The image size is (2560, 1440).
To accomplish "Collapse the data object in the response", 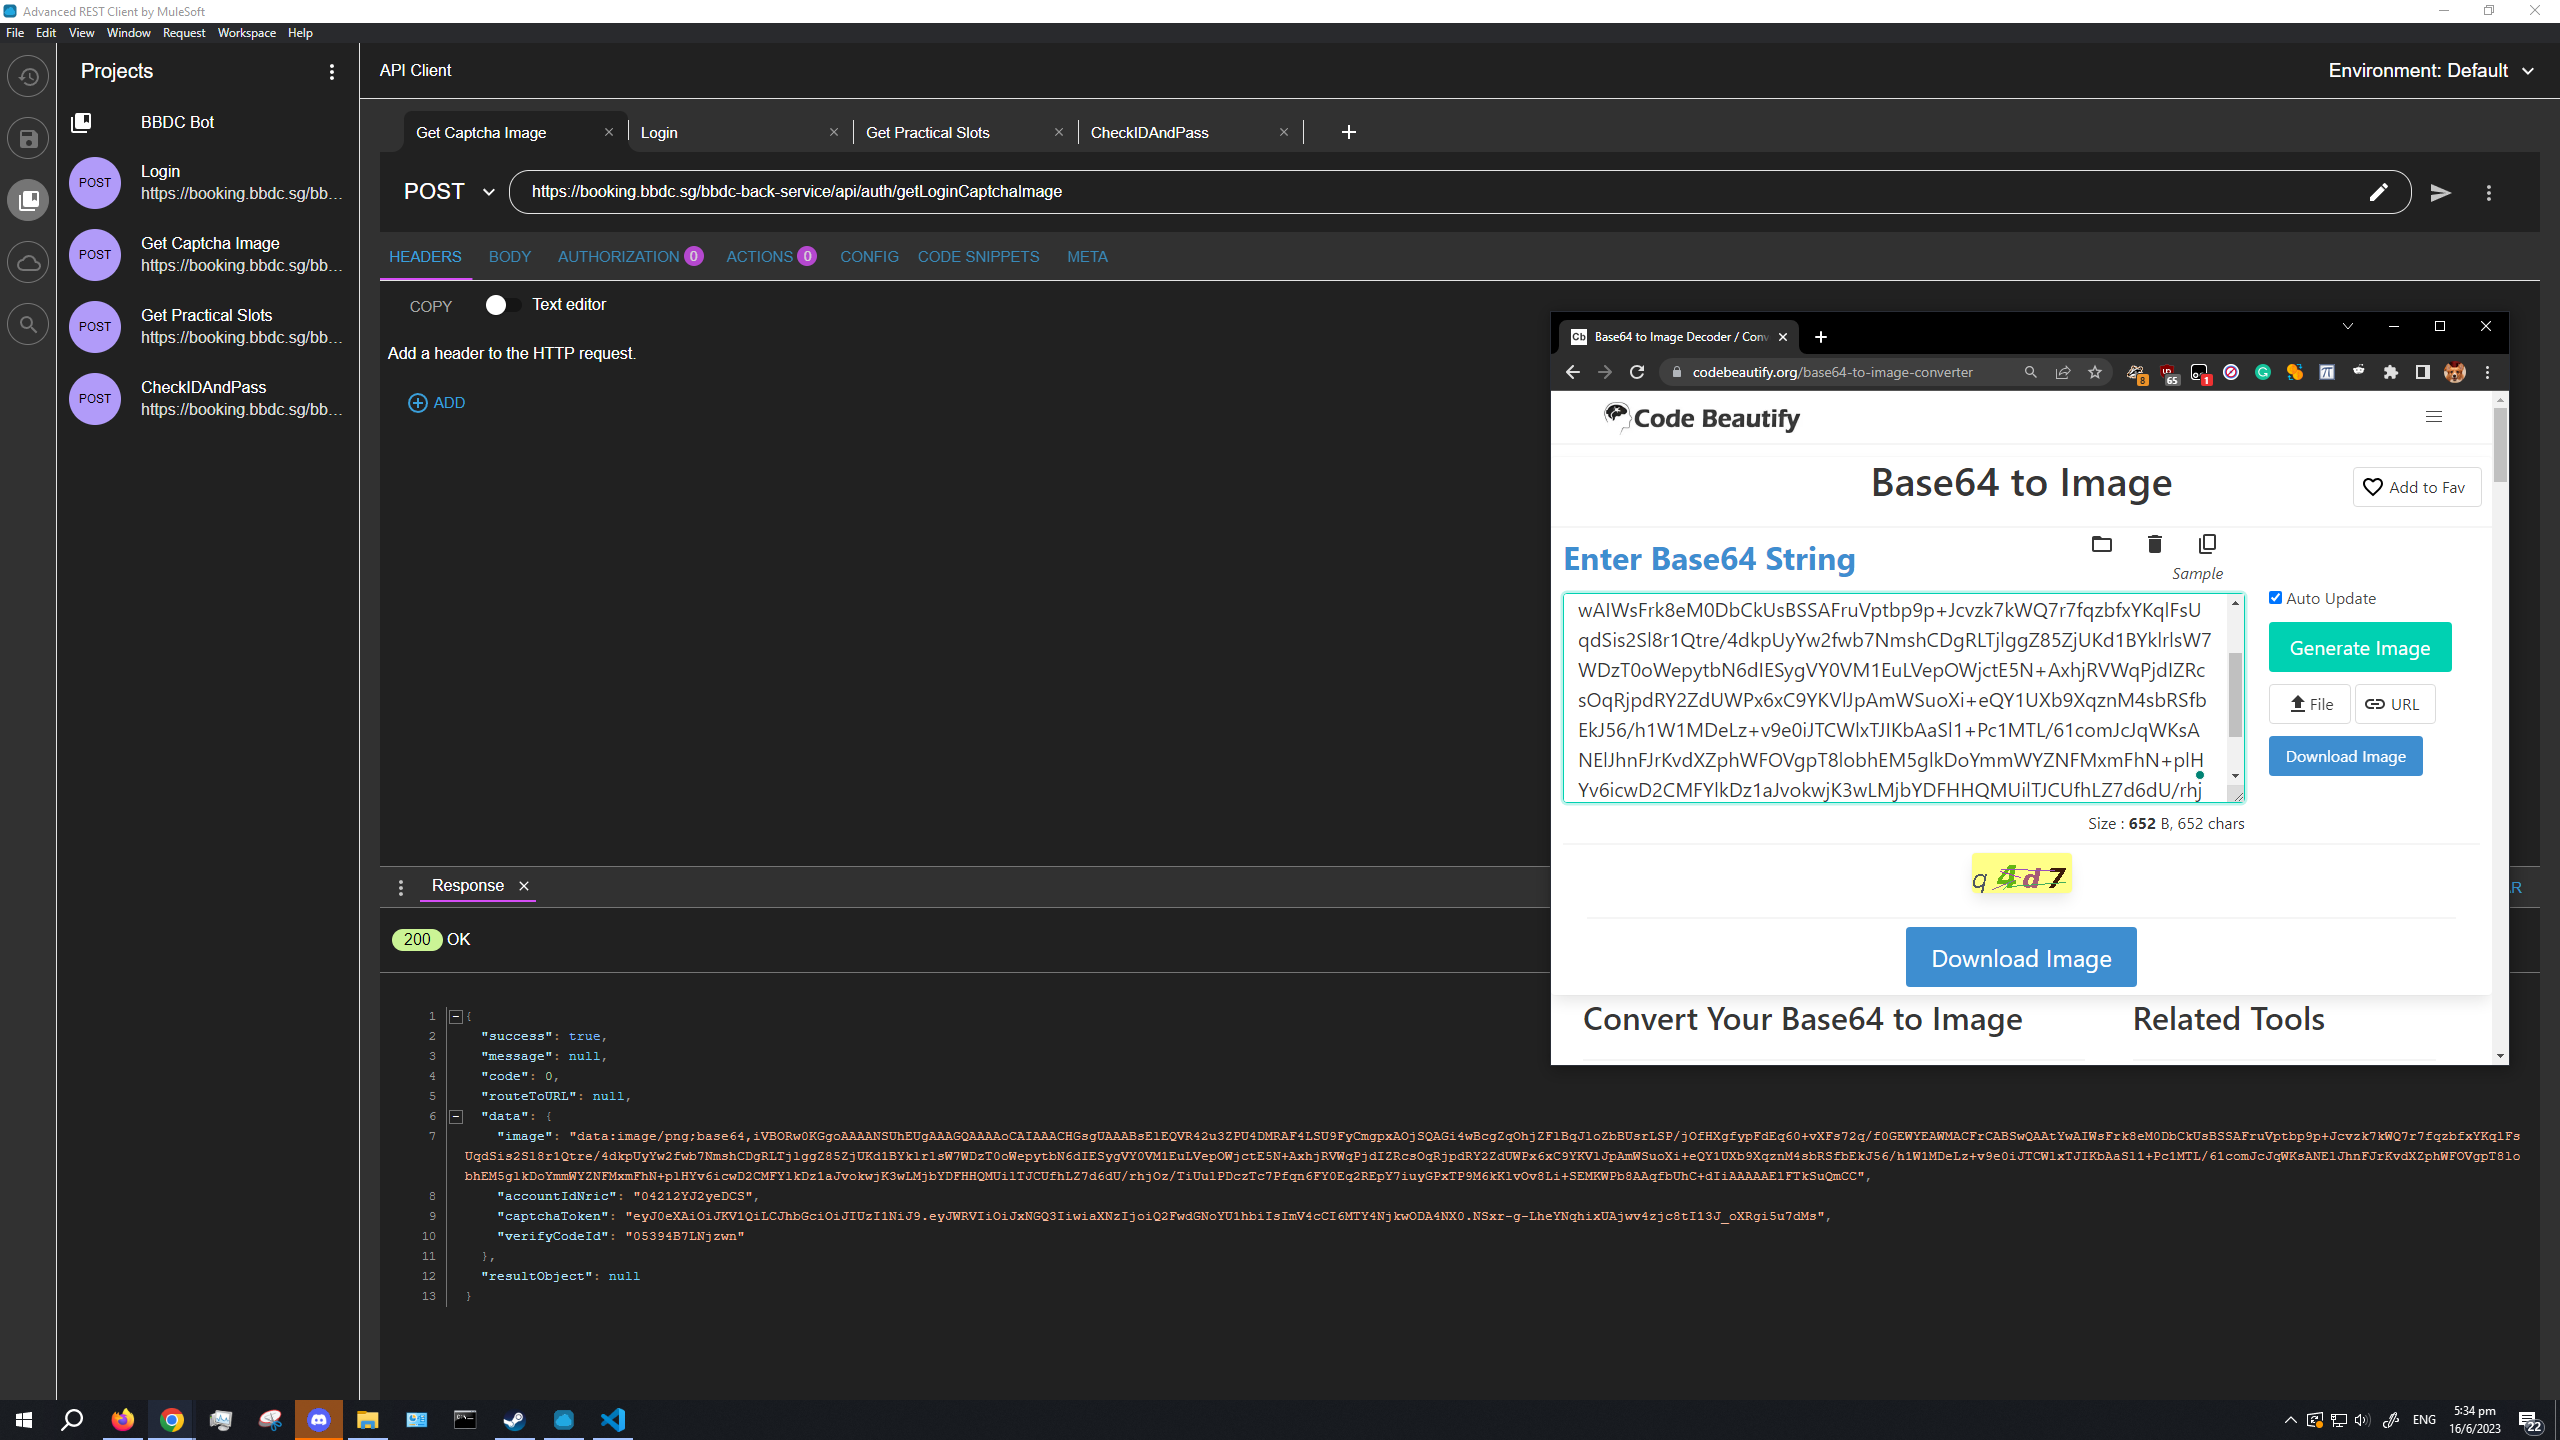I will [456, 1116].
